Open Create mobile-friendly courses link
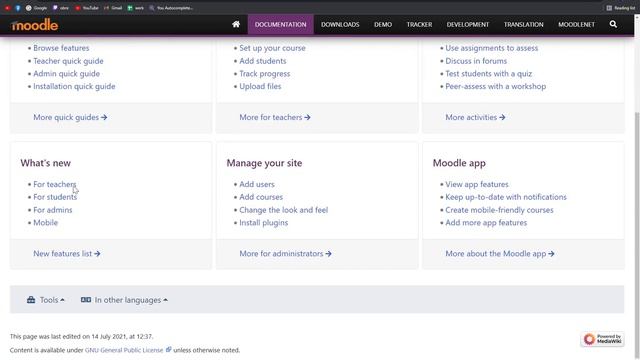 (499, 210)
